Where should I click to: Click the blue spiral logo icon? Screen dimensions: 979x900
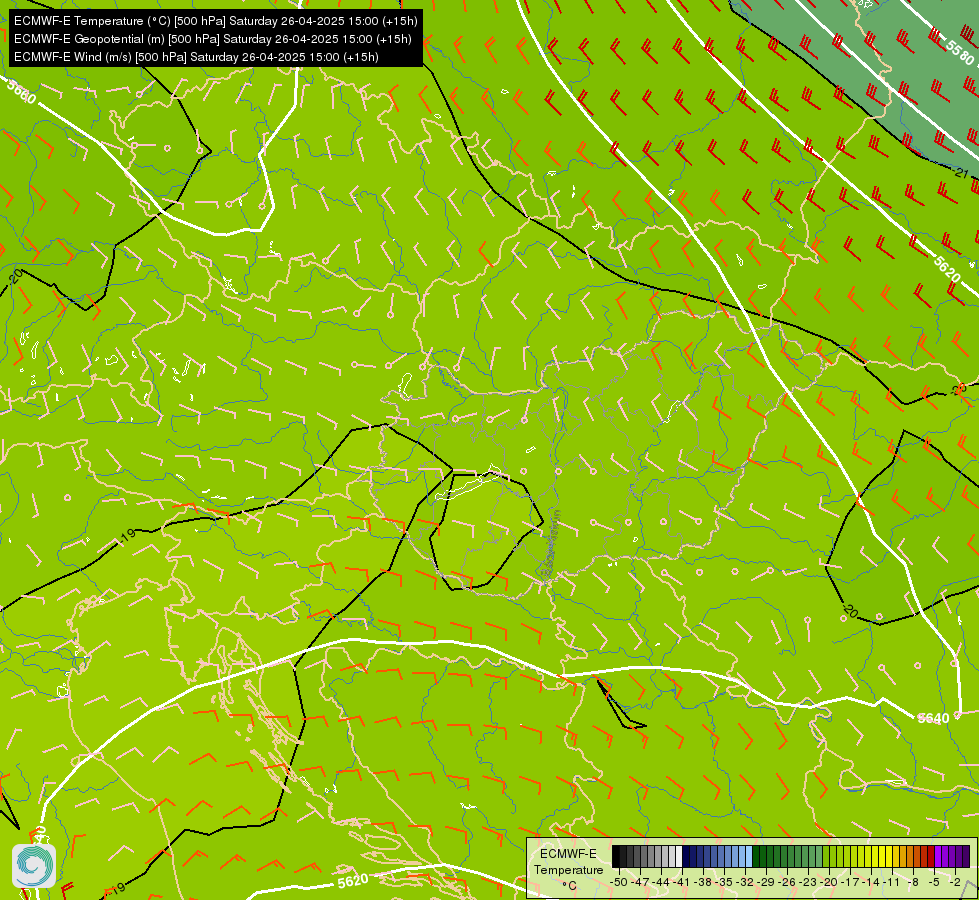point(34,866)
